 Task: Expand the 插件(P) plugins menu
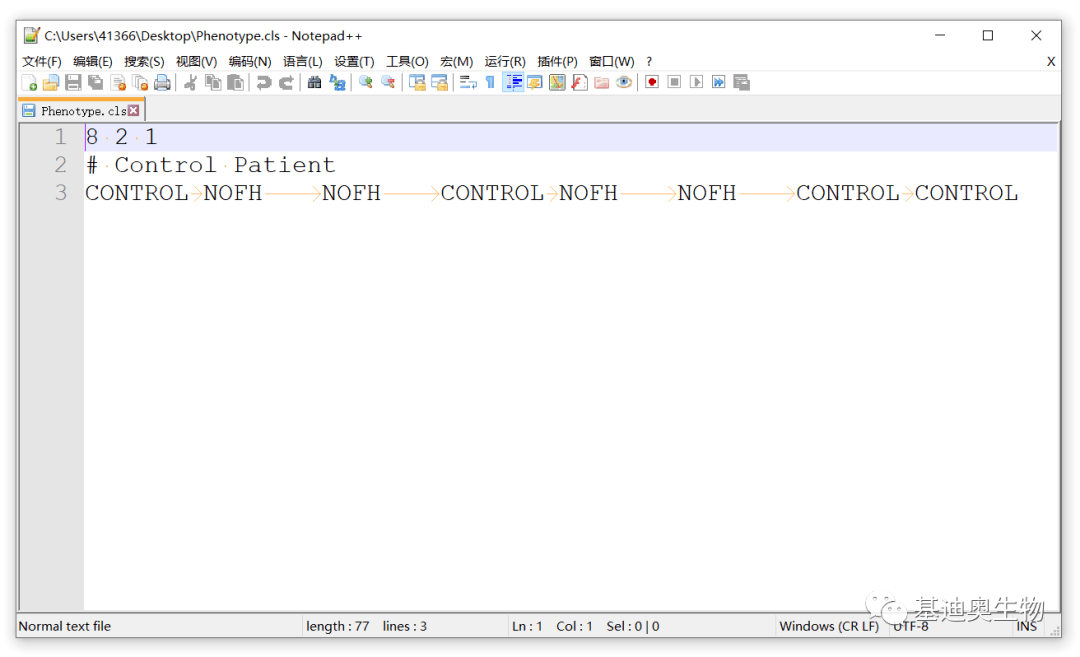[557, 62]
